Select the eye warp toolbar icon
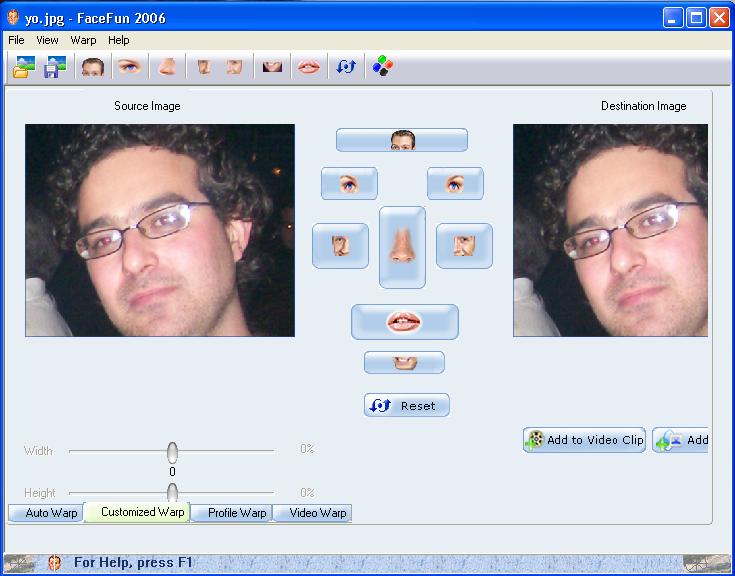735x576 pixels. (129, 67)
